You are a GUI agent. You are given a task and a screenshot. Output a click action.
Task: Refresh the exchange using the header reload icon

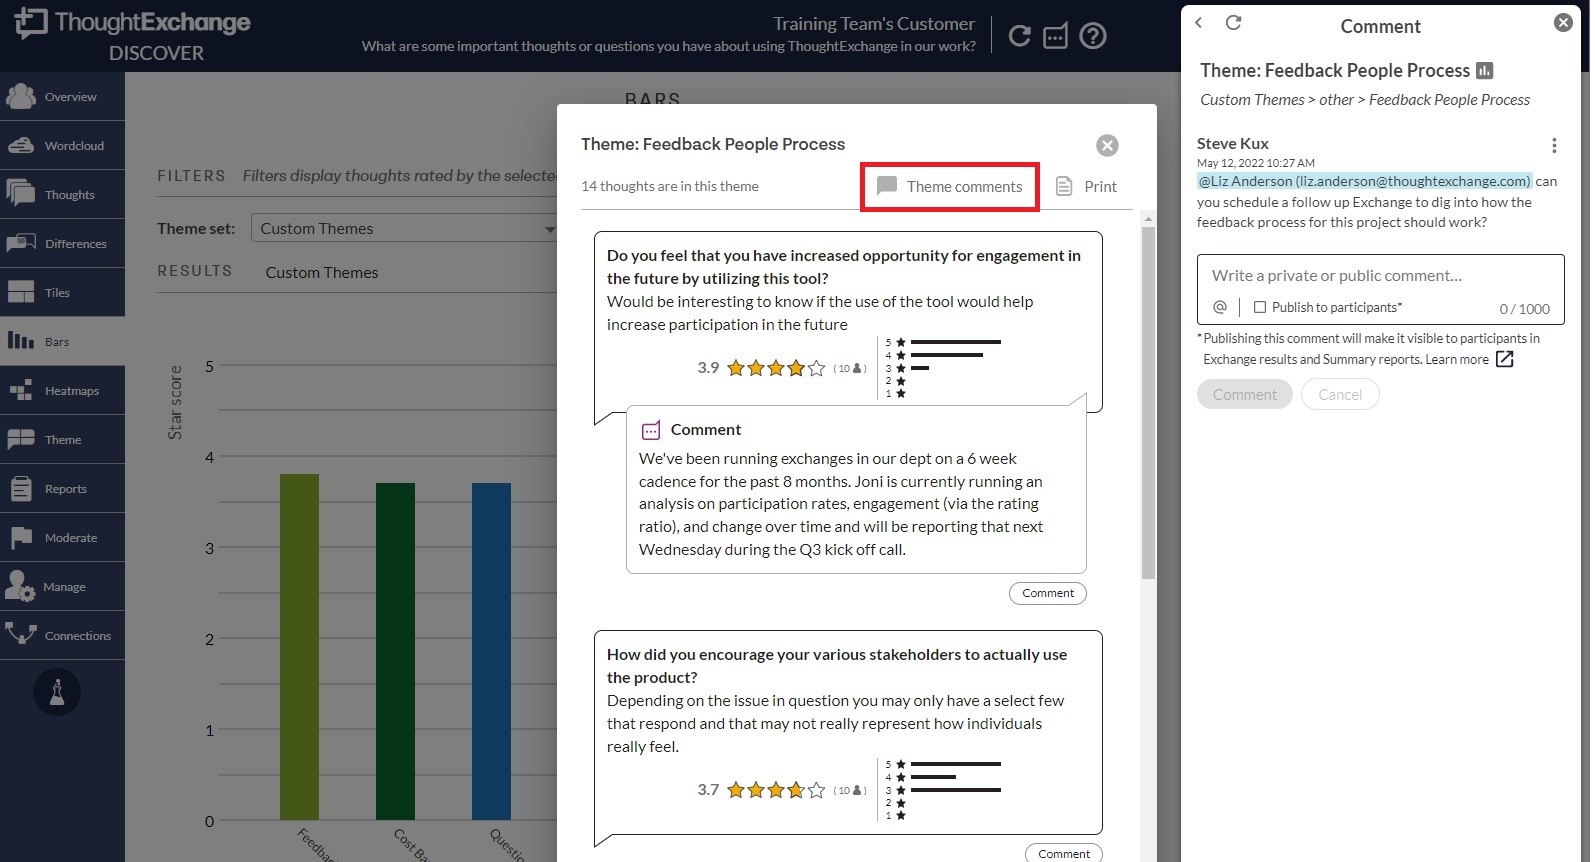[x=1019, y=36]
